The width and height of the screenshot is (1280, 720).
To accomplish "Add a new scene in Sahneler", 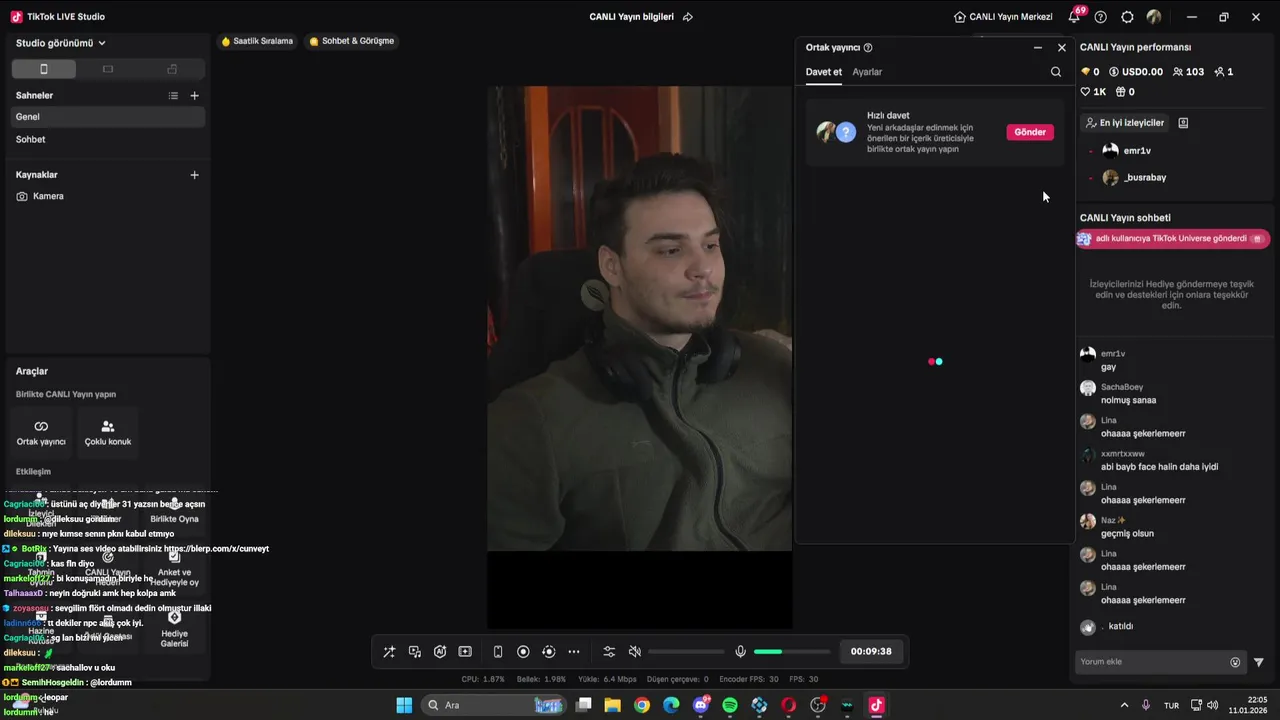I will click(194, 96).
